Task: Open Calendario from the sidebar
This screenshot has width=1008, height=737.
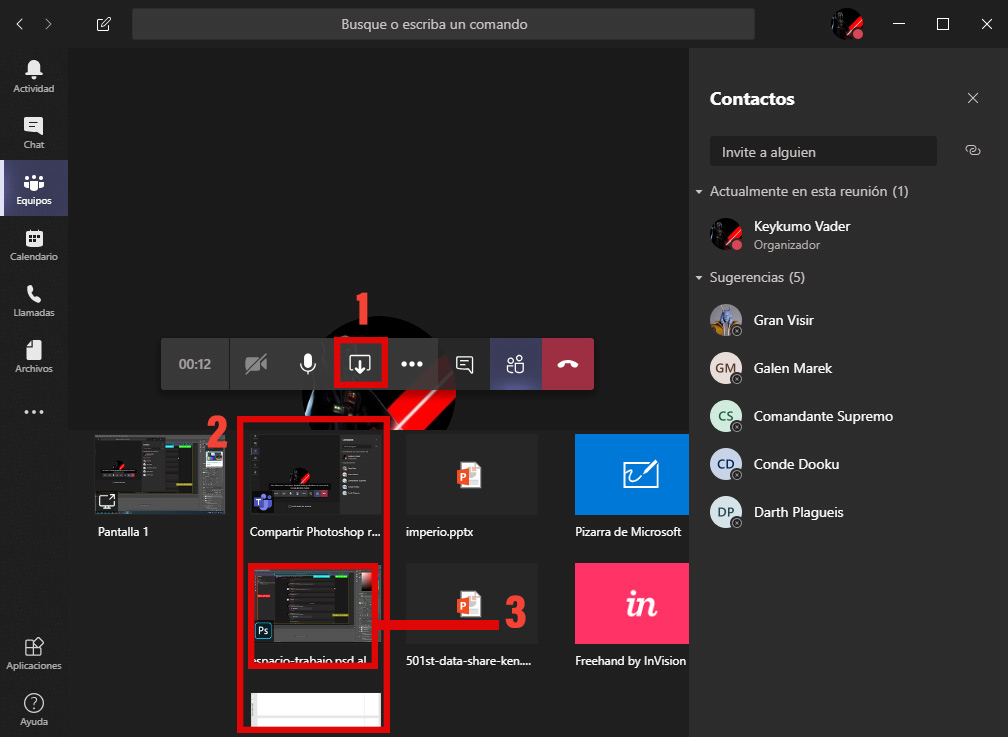Action: (x=34, y=243)
